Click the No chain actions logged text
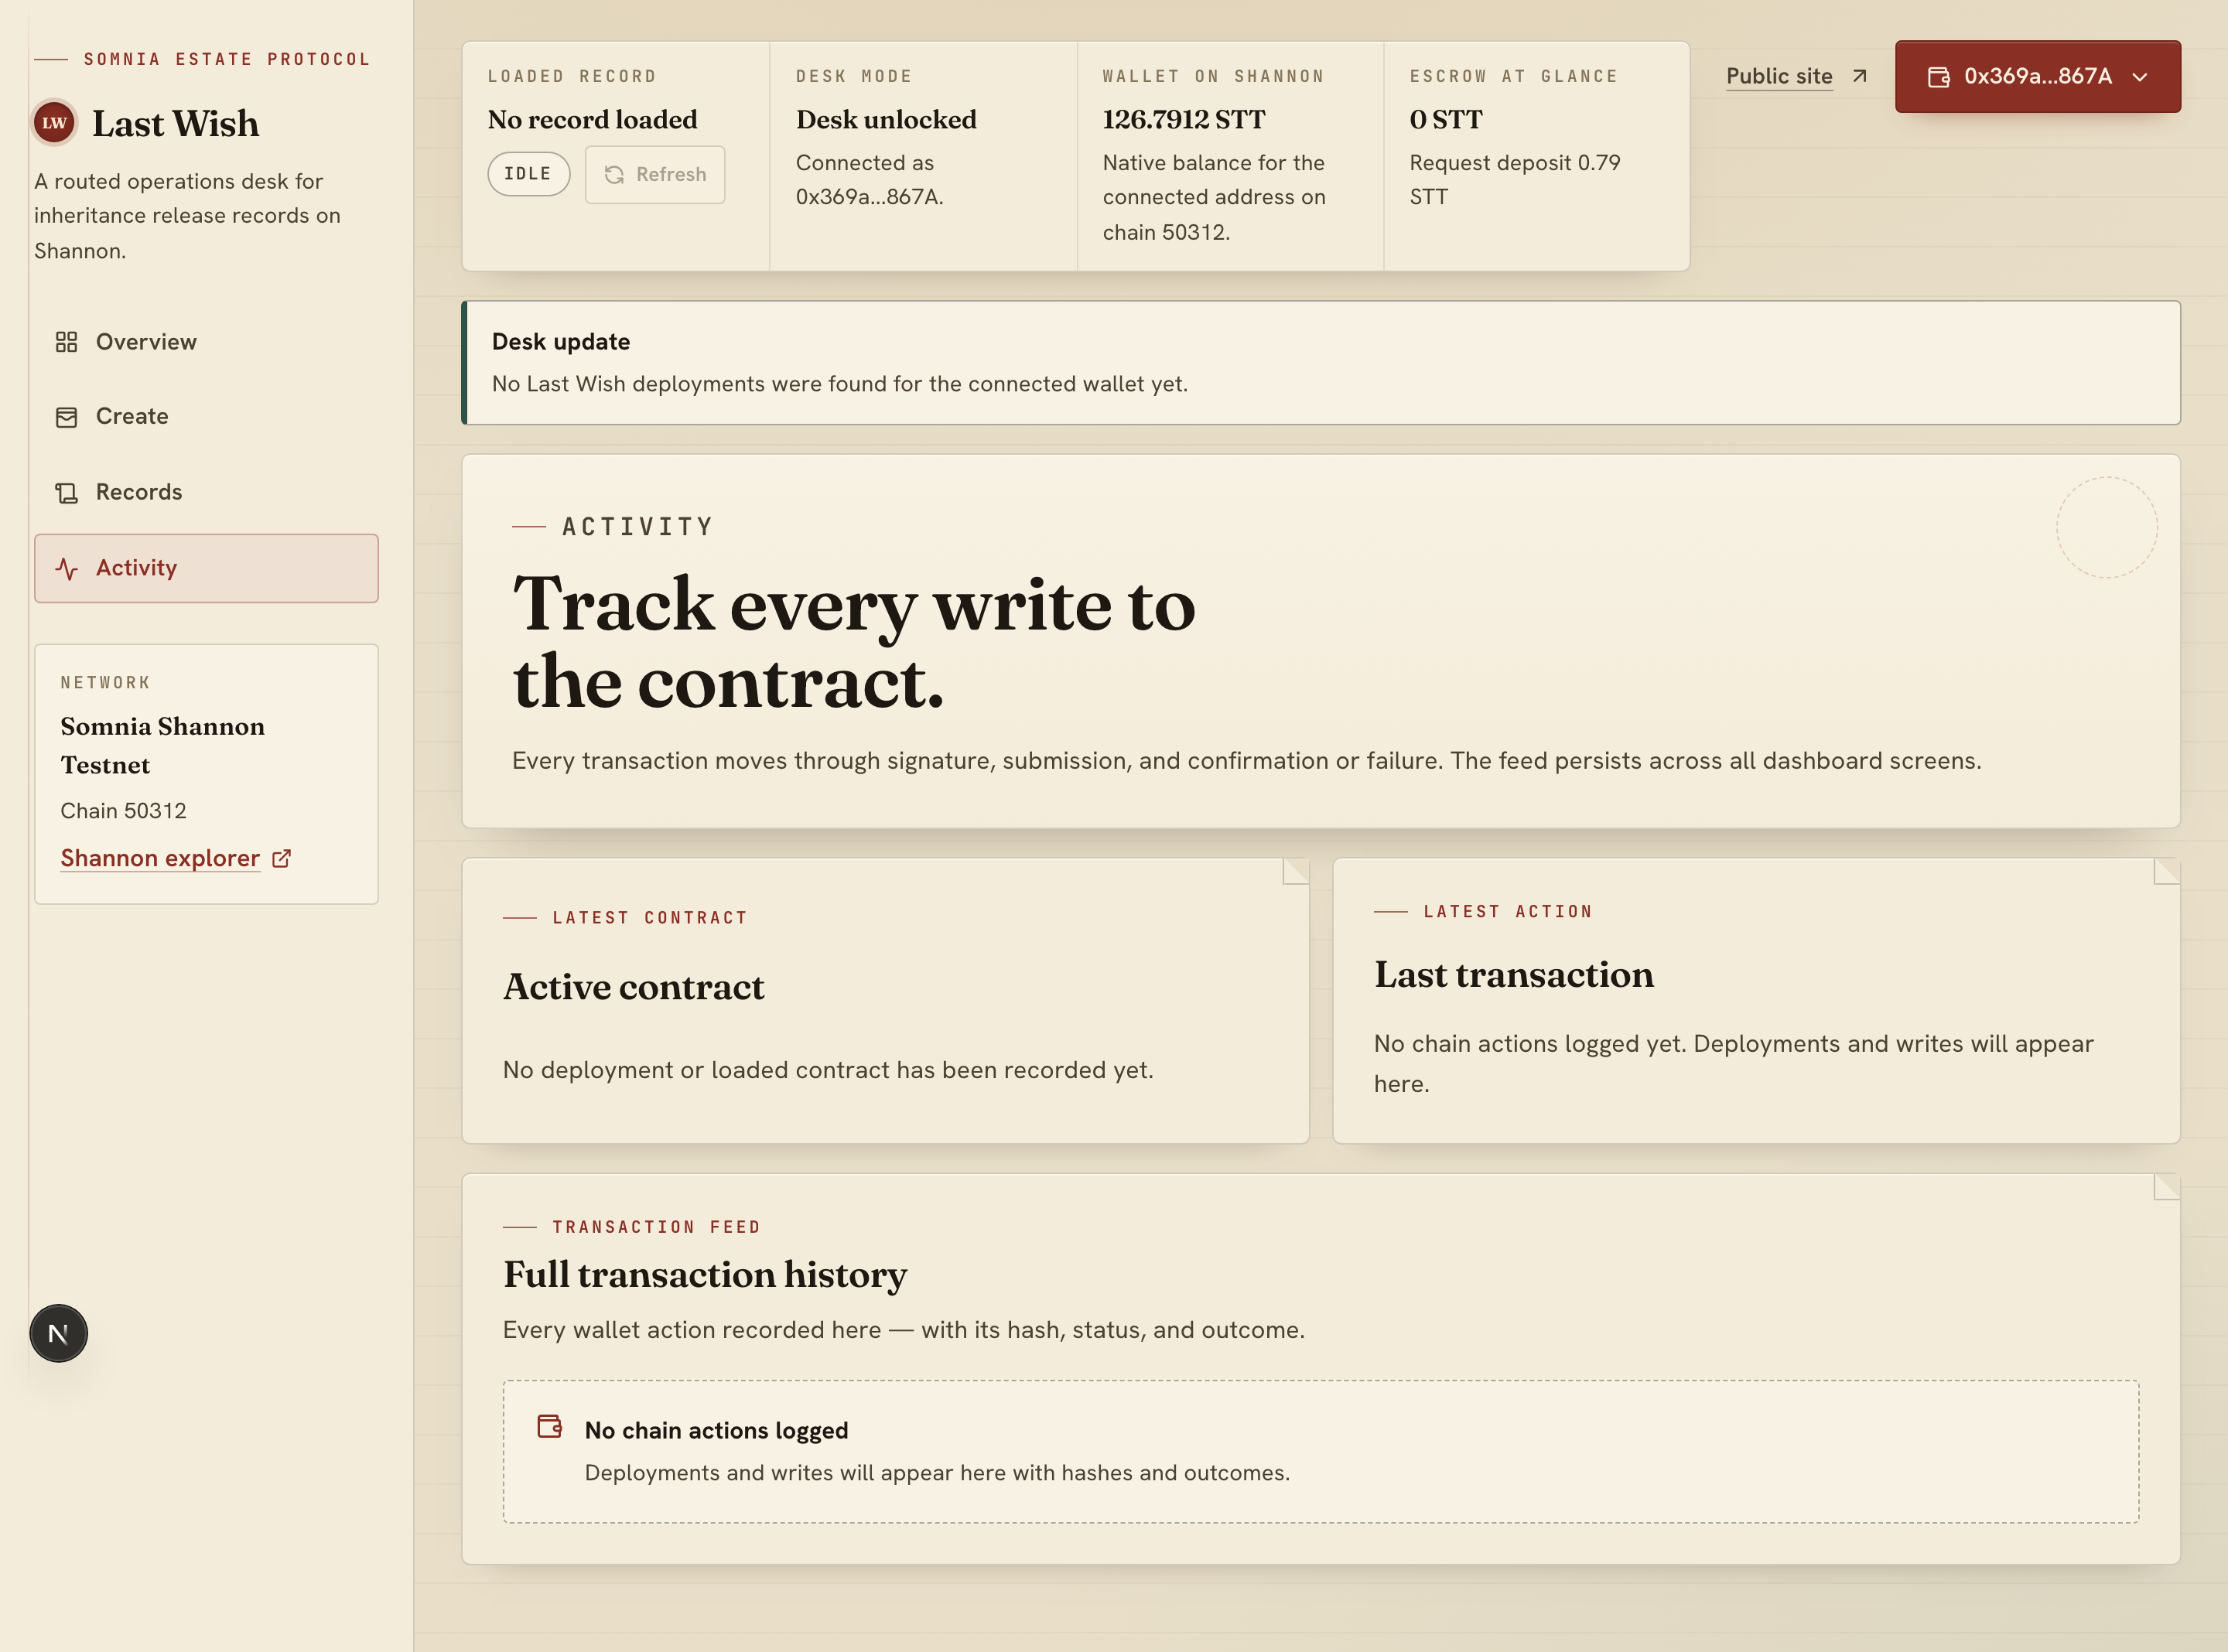The height and width of the screenshot is (1652, 2228). tap(716, 1431)
